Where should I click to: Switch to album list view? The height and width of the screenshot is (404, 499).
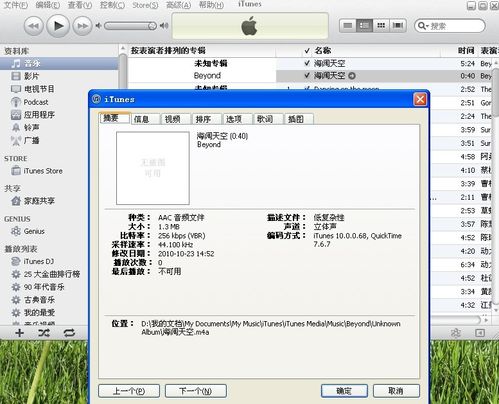pyautogui.click(x=364, y=26)
